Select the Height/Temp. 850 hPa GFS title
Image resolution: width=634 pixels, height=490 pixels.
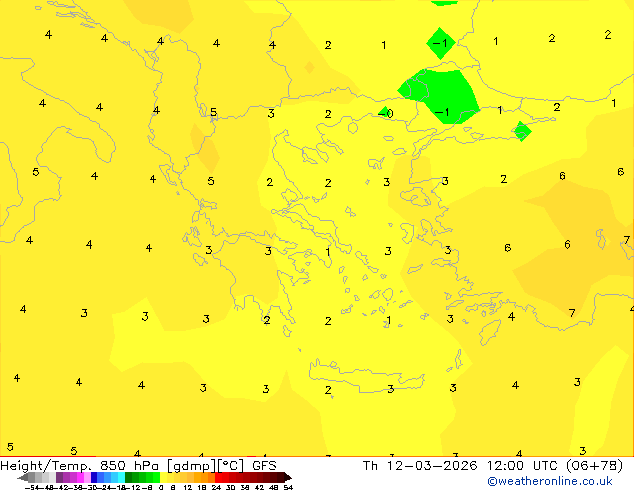tap(138, 466)
